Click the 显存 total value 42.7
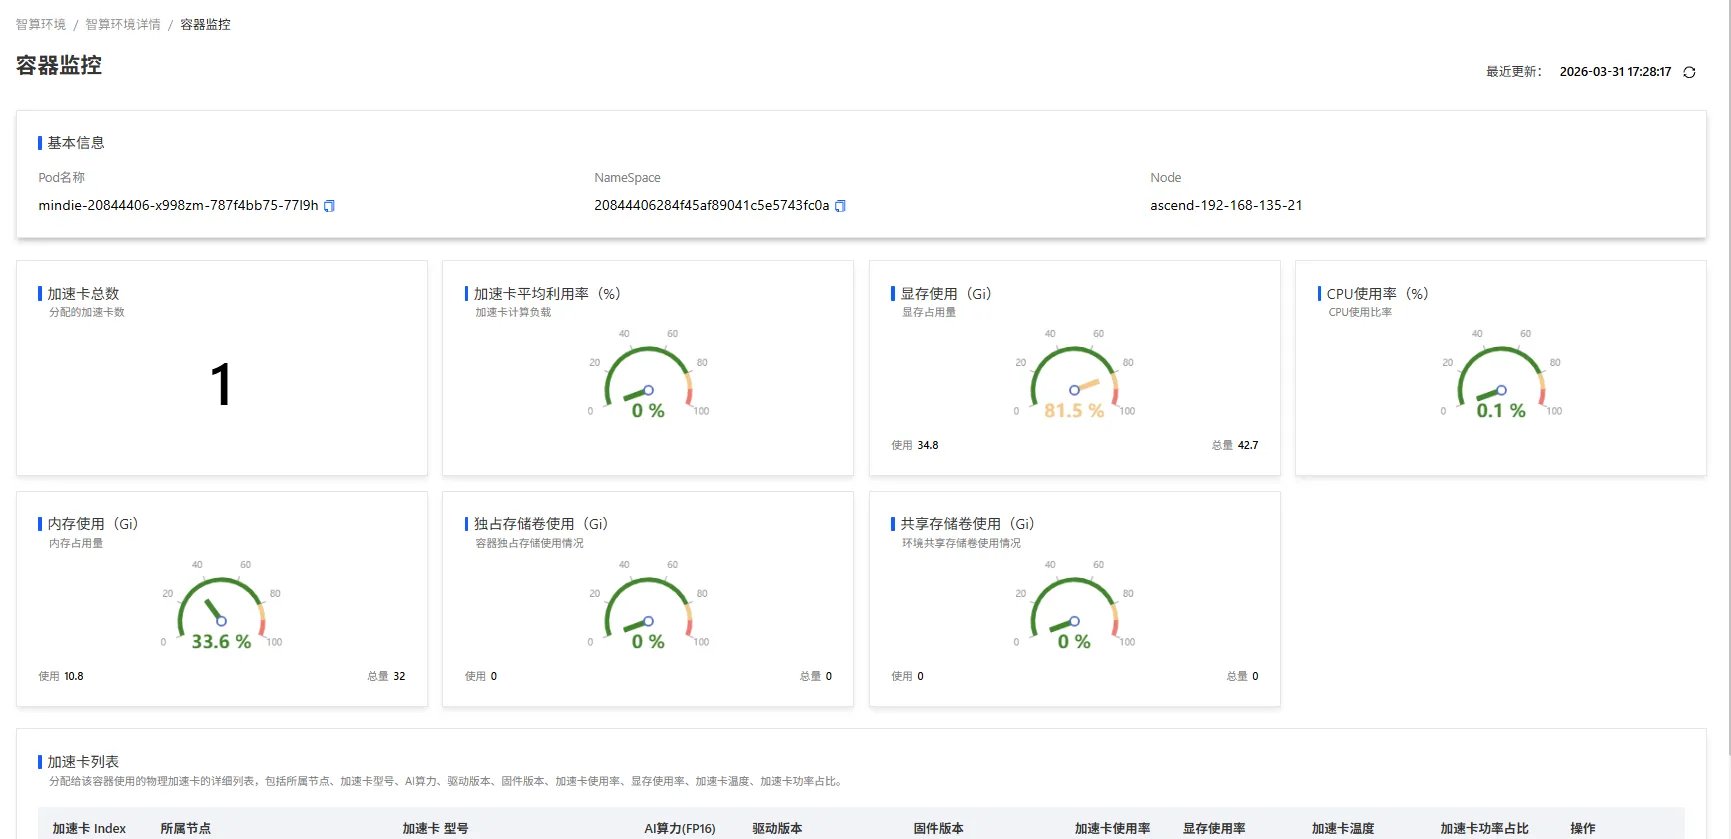Viewport: 1731px width, 839px height. coord(1248,445)
